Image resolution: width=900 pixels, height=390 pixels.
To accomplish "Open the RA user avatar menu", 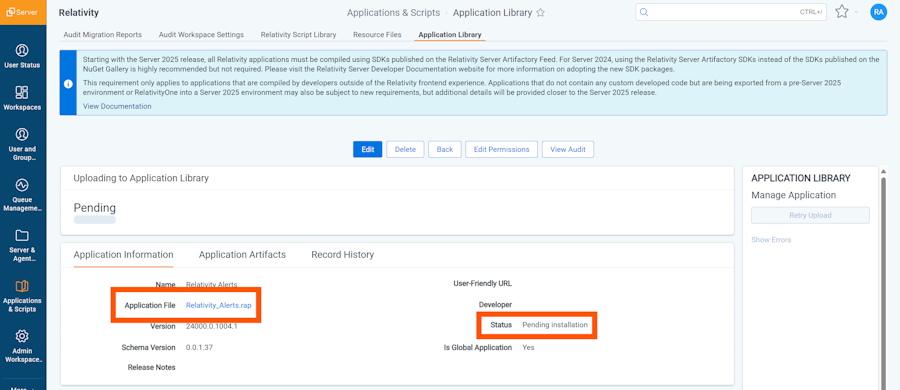I will click(878, 12).
